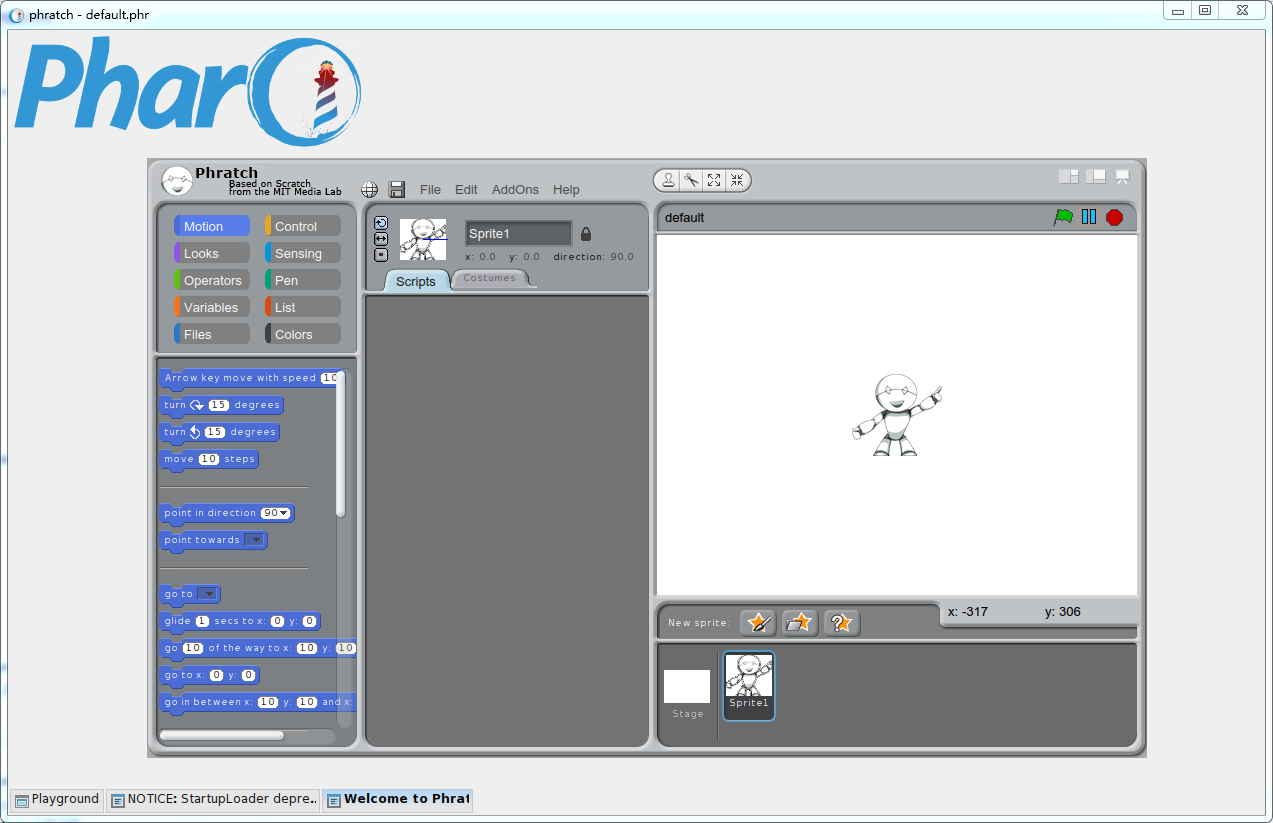Select the stamp duplicate tool
The image size is (1273, 823).
click(x=667, y=180)
